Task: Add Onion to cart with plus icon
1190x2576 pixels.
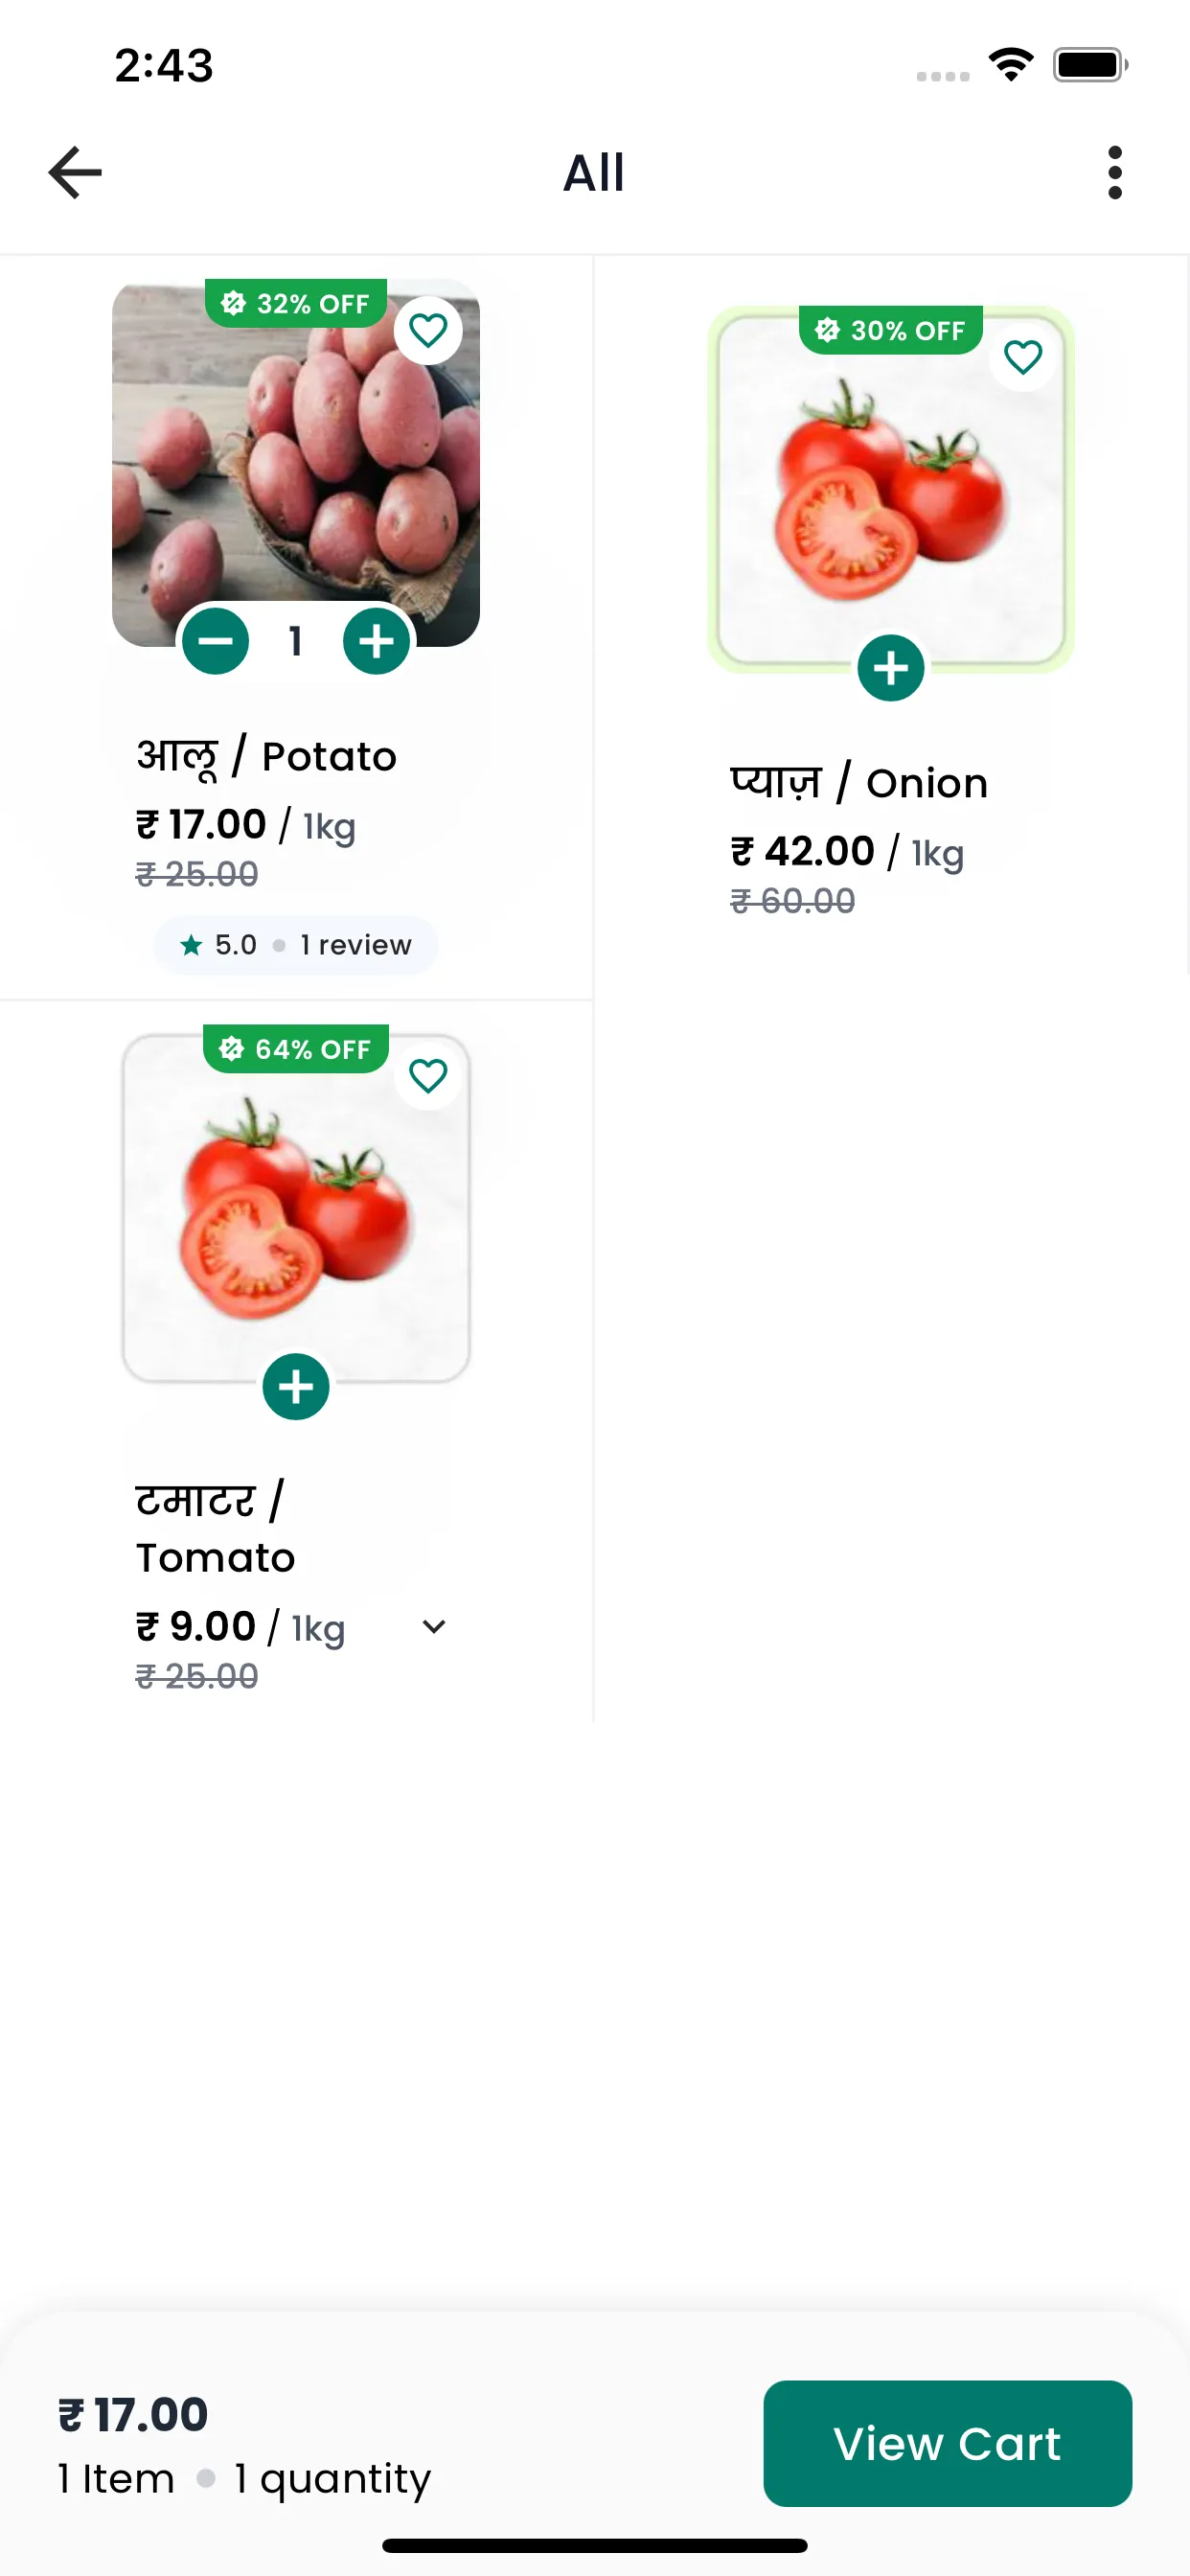Action: point(890,668)
